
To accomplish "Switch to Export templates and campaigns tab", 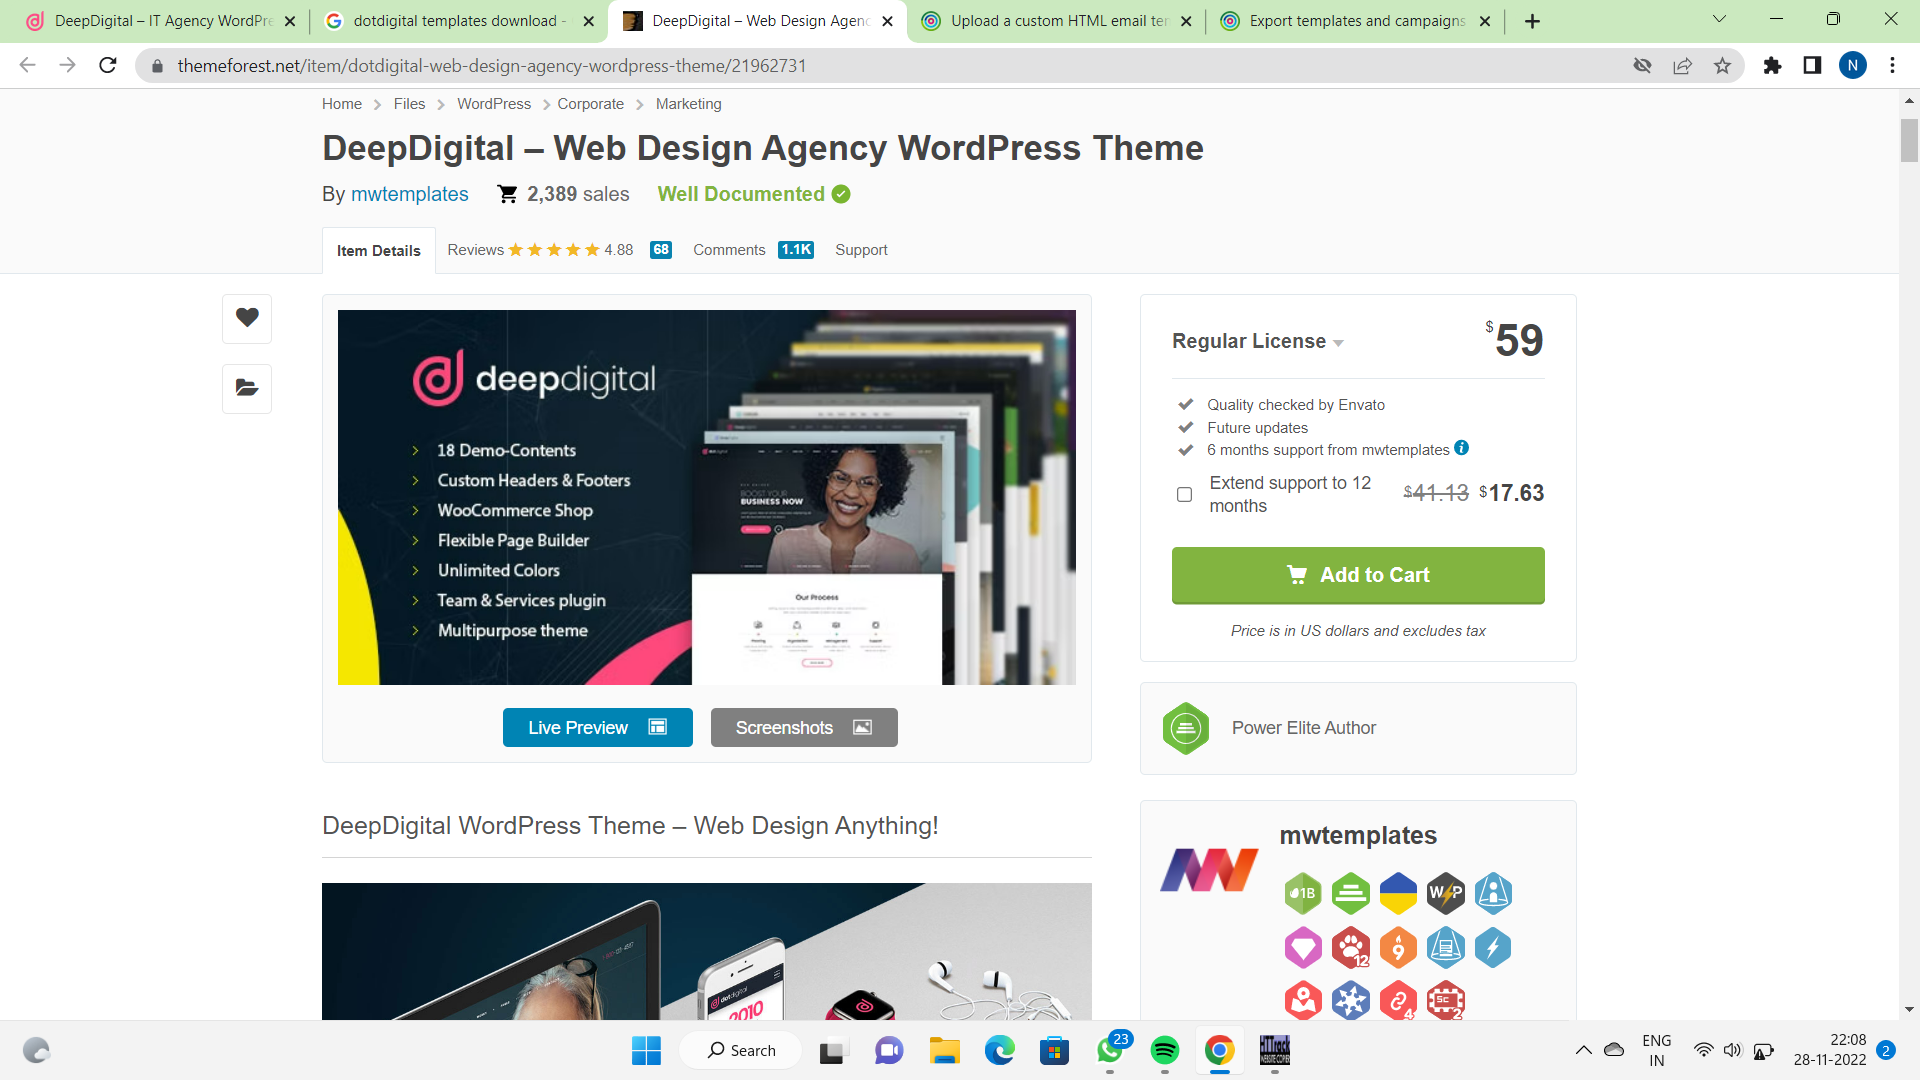I will click(x=1353, y=21).
